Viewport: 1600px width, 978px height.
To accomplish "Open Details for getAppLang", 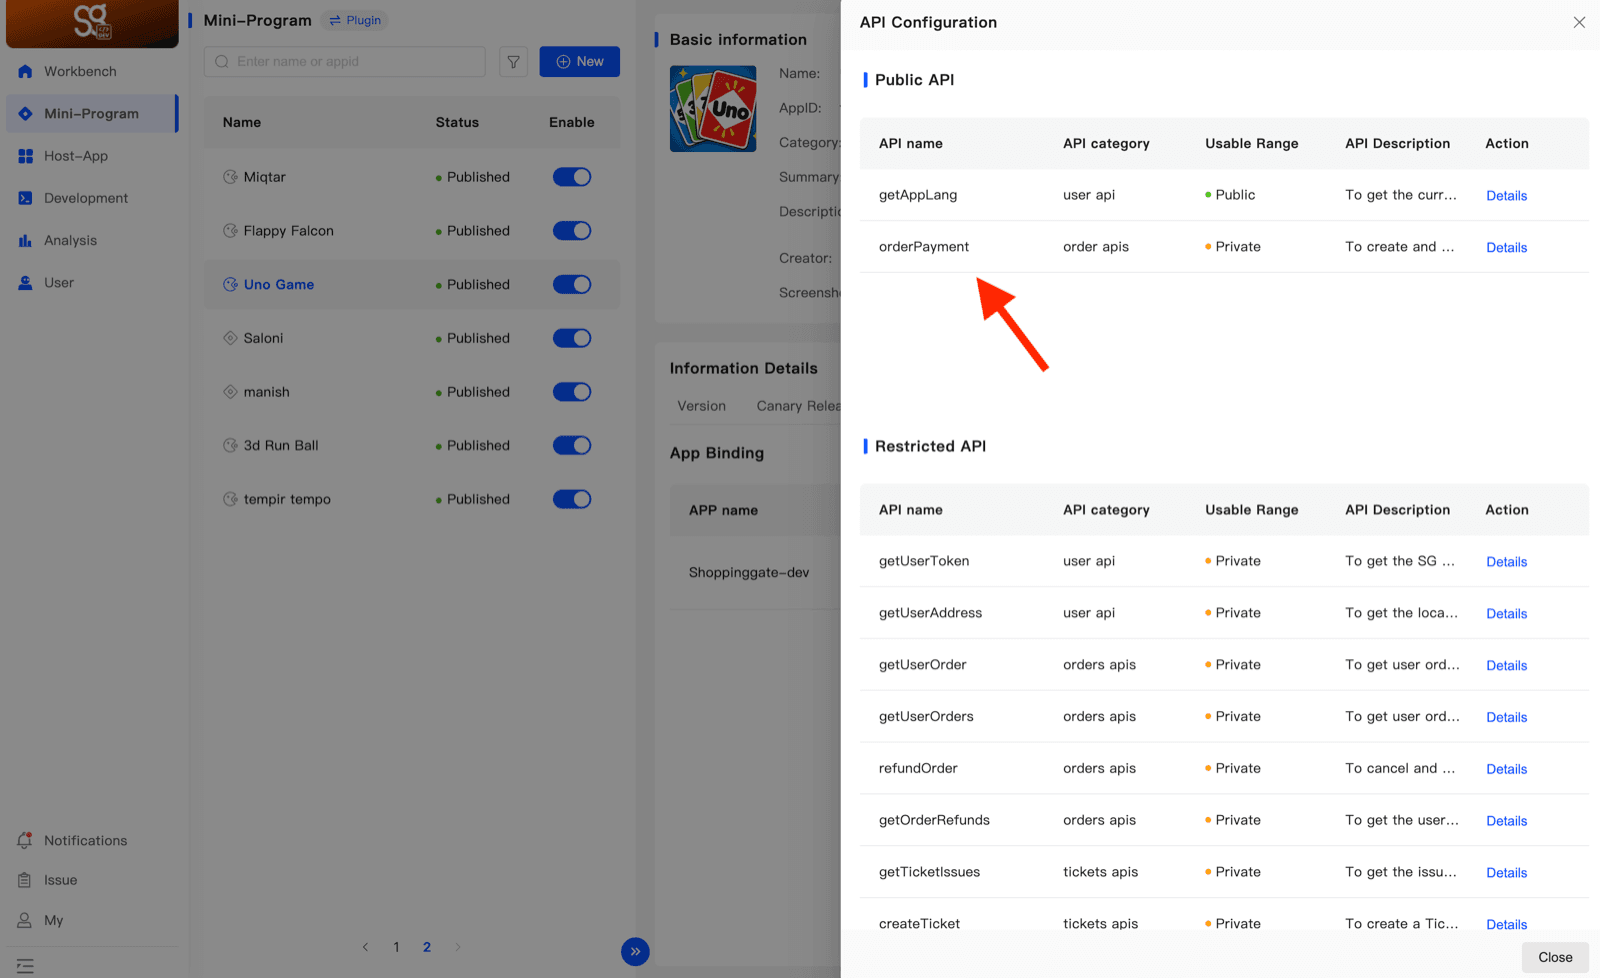I will point(1506,195).
